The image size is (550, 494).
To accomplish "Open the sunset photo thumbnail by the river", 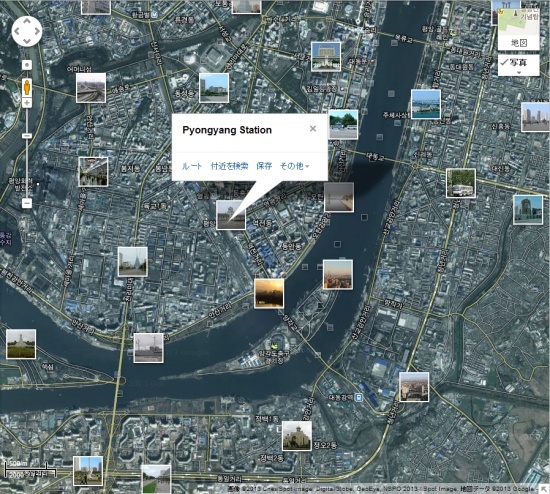I will pyautogui.click(x=269, y=294).
